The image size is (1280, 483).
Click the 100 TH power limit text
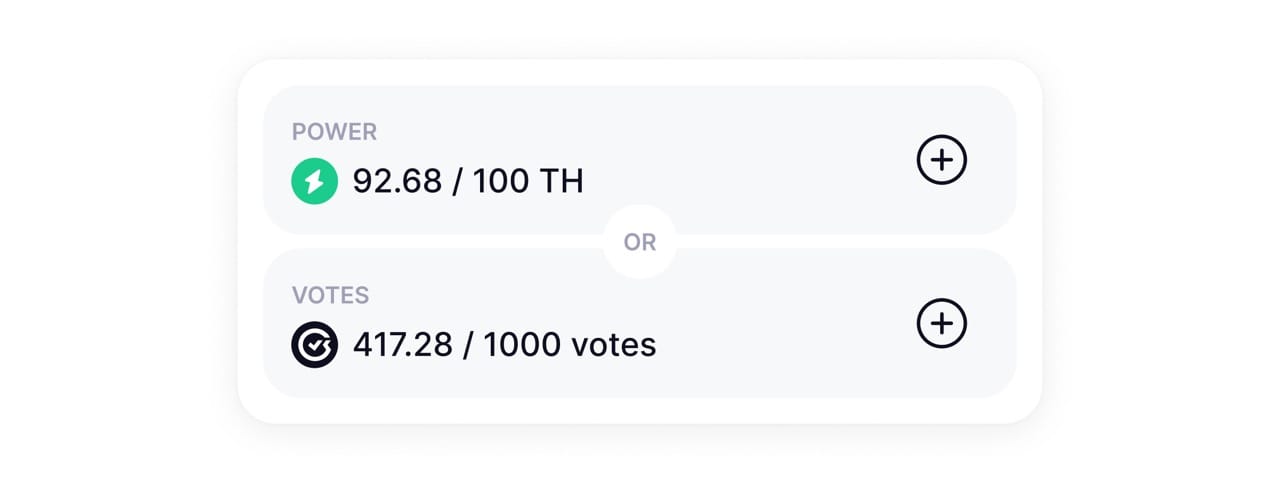tap(528, 181)
